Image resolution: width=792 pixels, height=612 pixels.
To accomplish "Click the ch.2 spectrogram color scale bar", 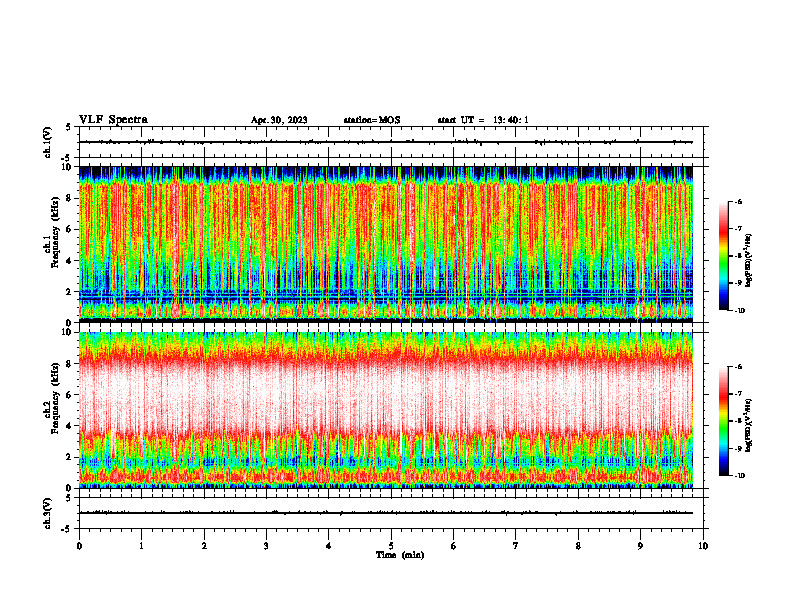I will (723, 421).
